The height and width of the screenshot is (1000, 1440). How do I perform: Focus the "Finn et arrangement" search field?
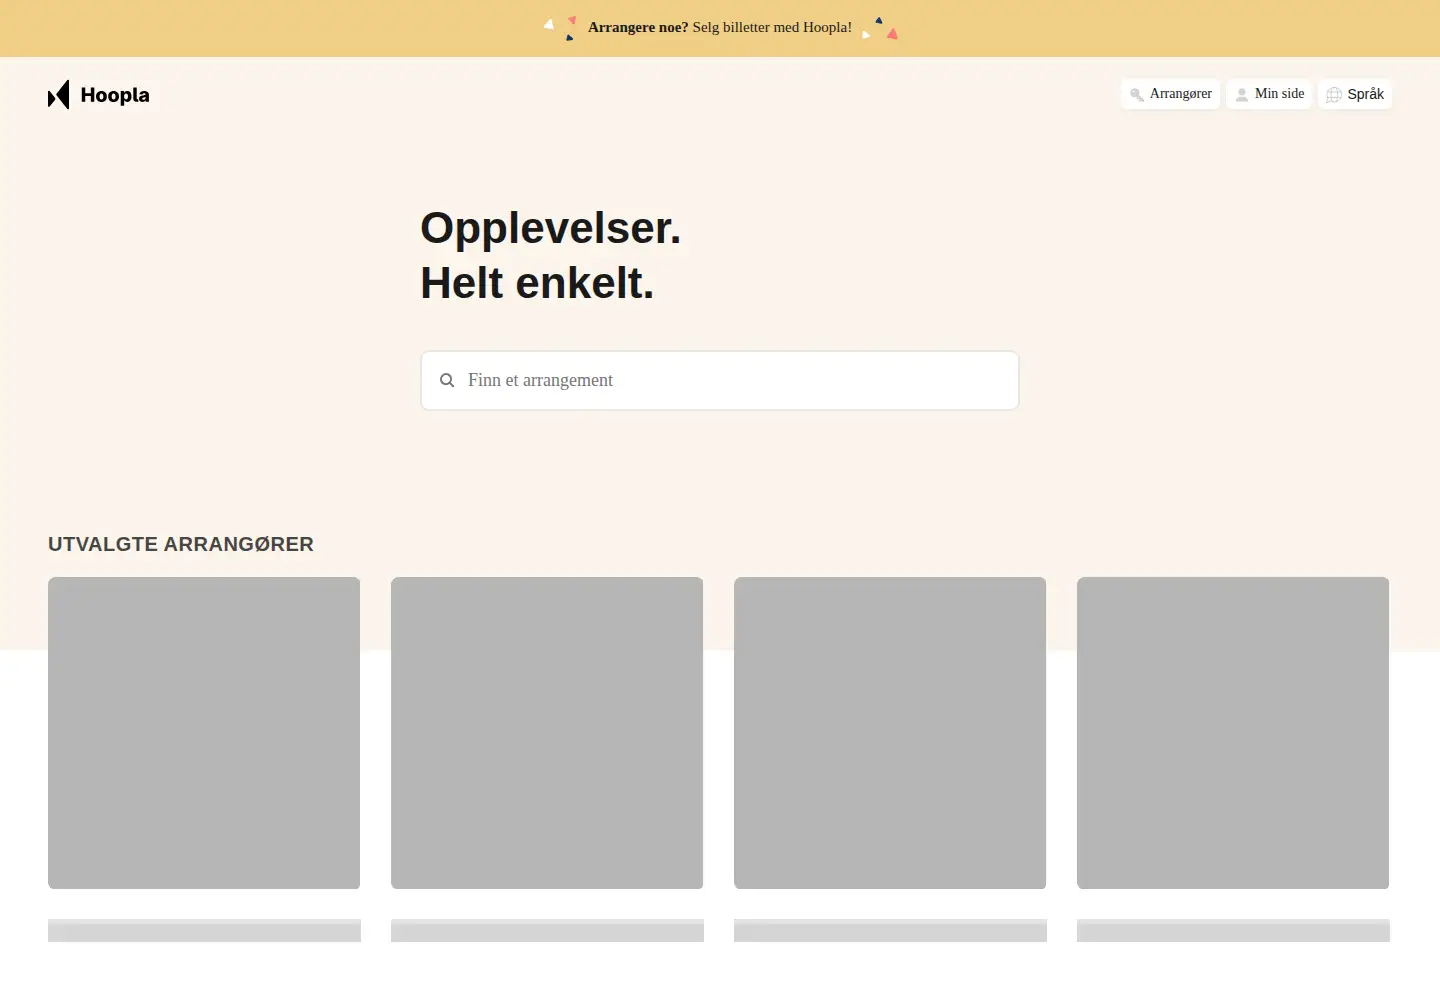[x=720, y=380]
